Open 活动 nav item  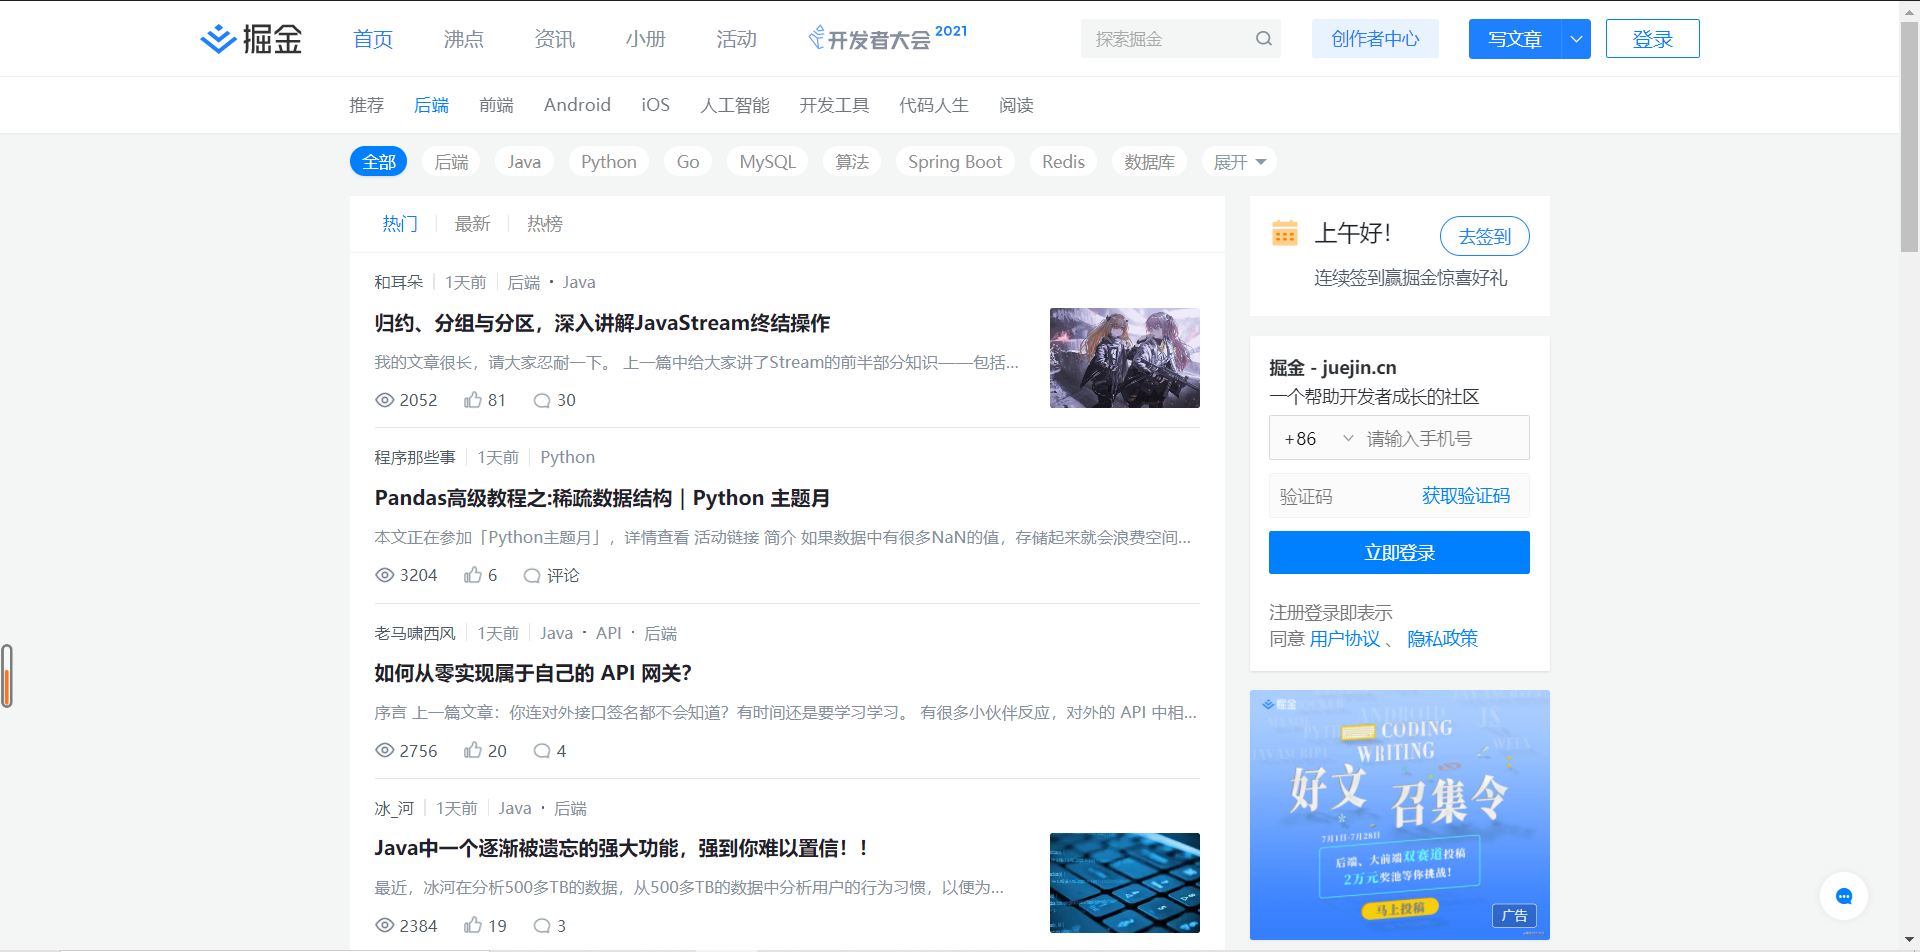(x=737, y=39)
